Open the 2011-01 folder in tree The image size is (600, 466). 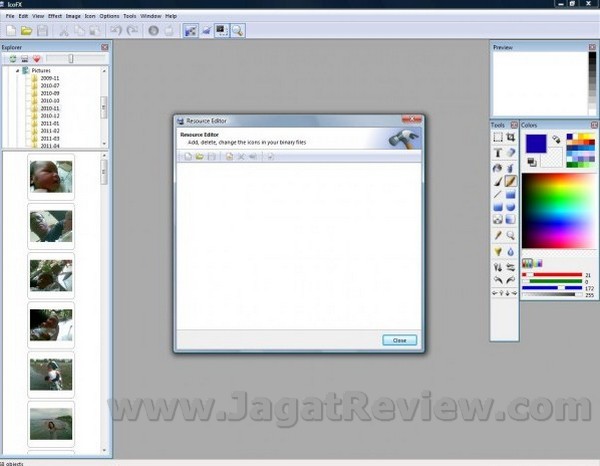[x=50, y=123]
